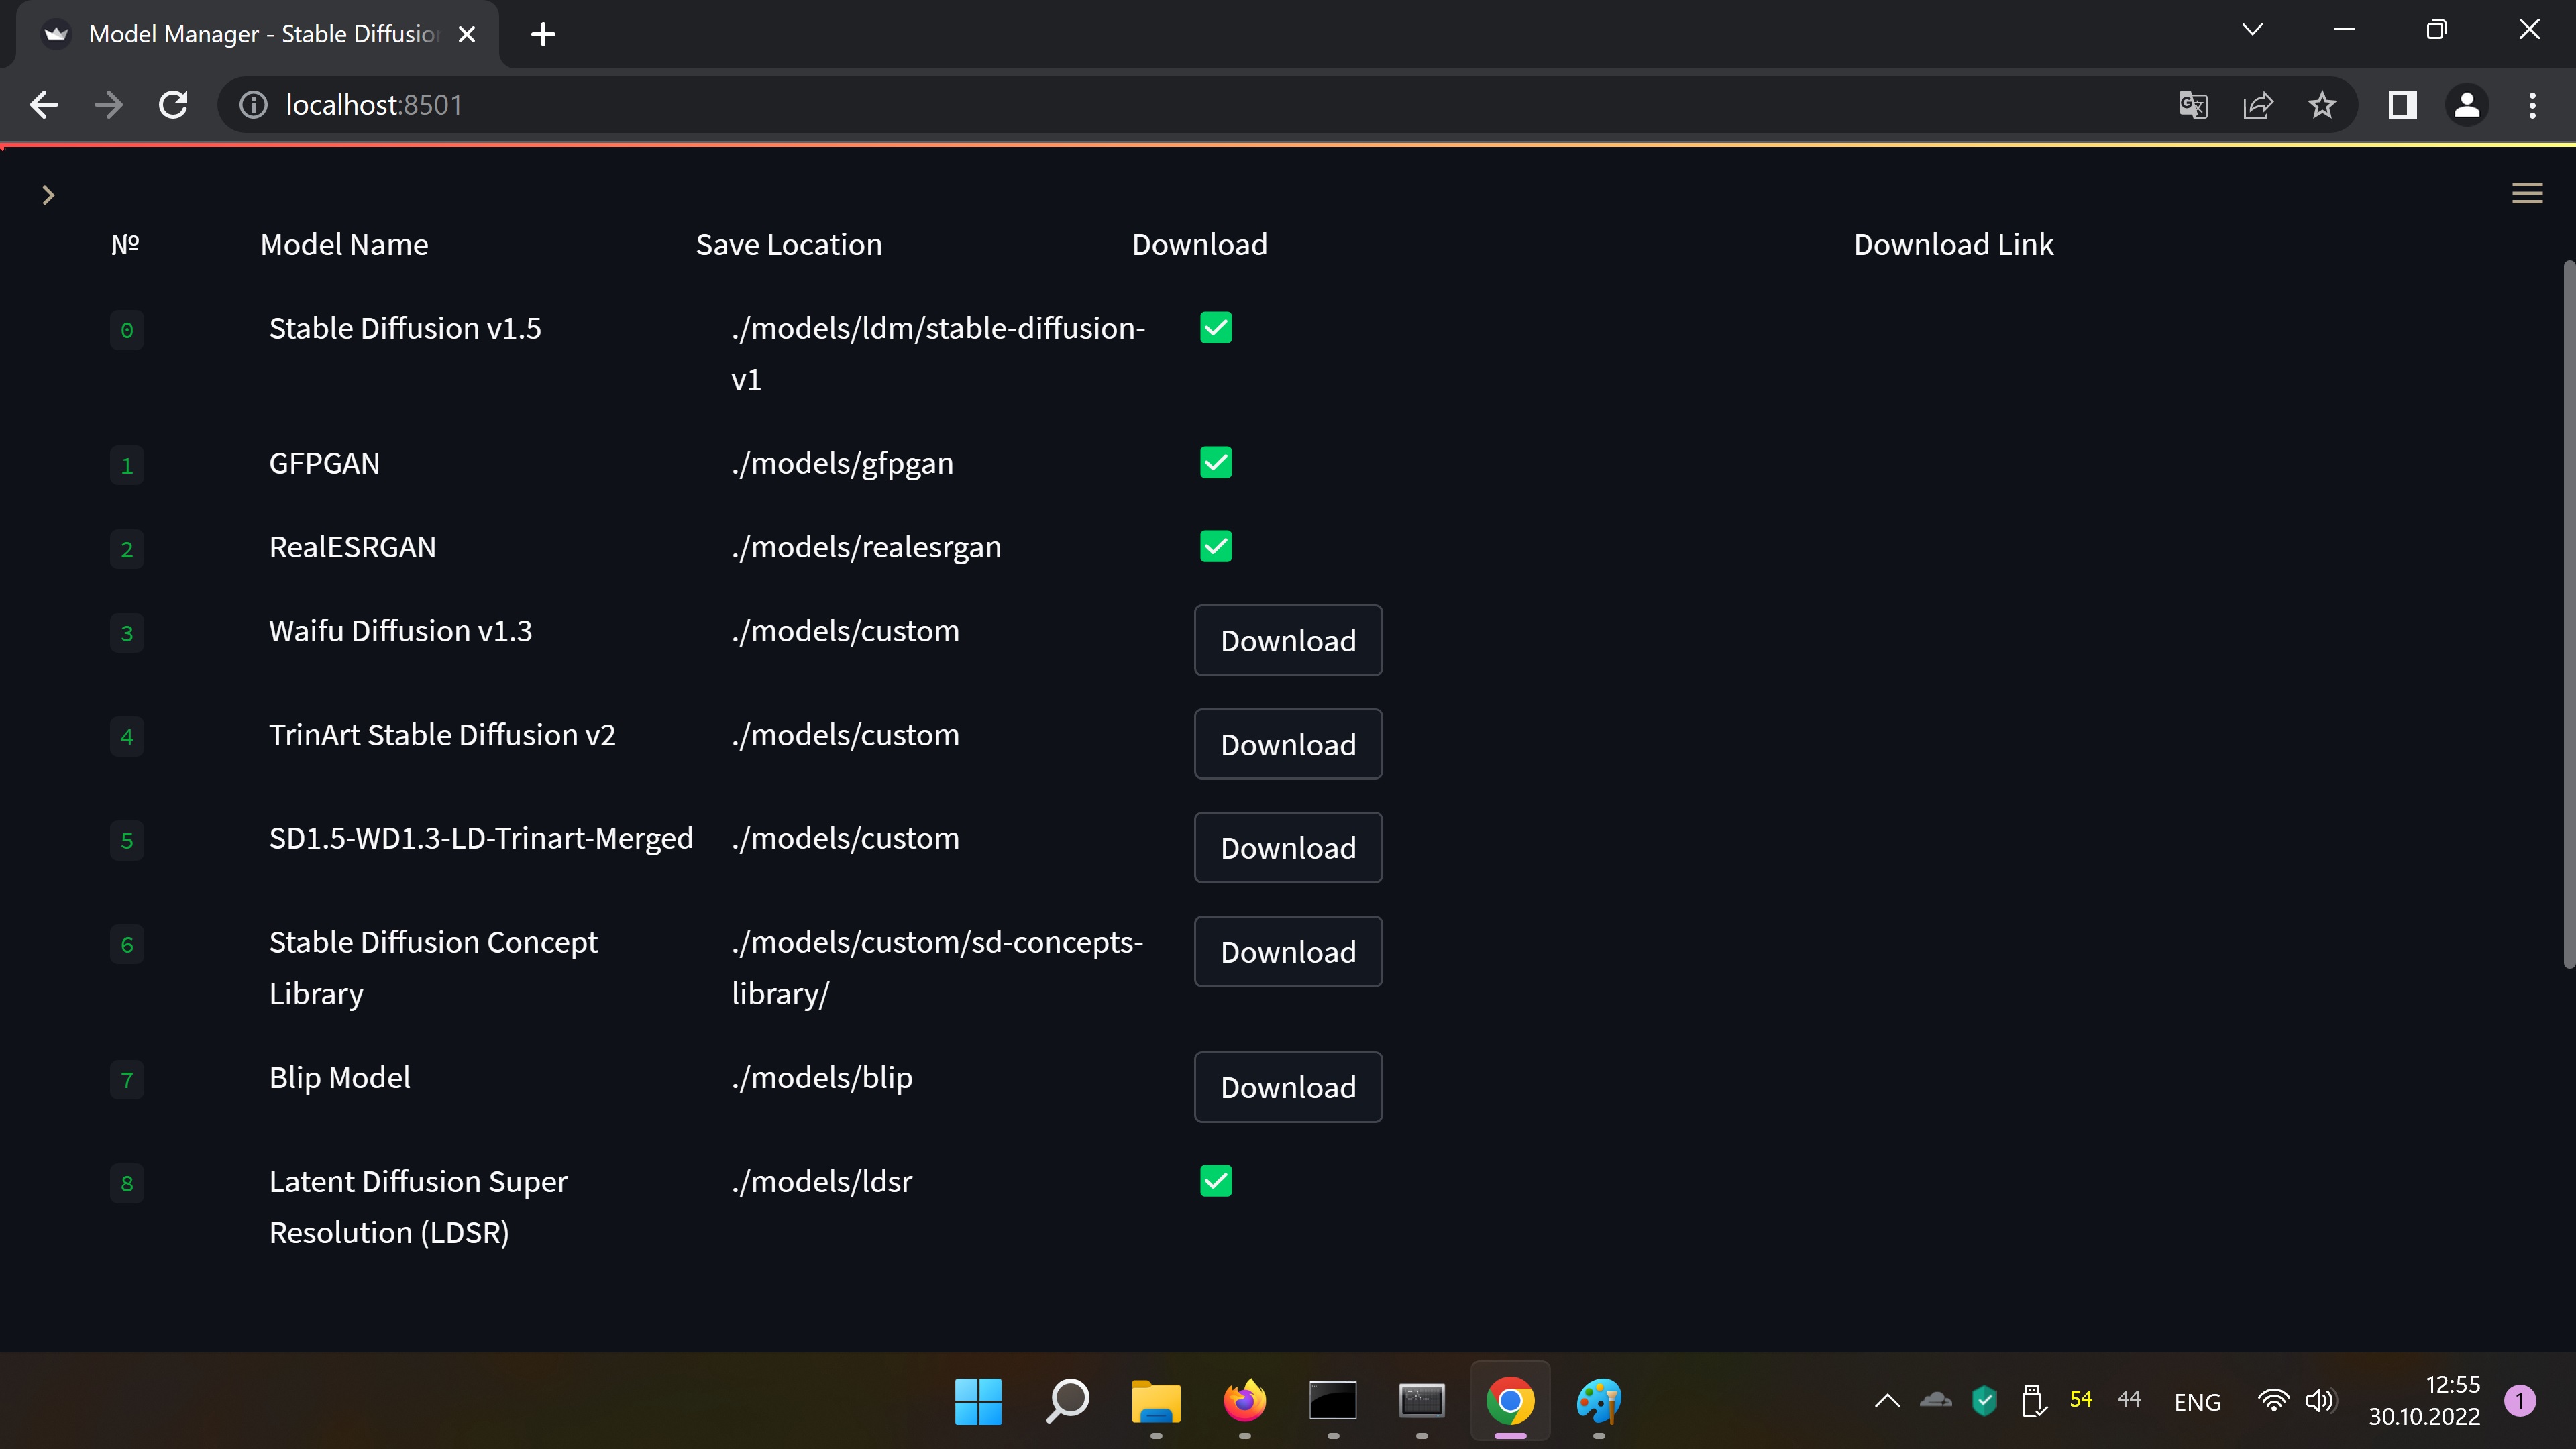
Task: Expand the app sidebar chevron
Action: click(x=49, y=194)
